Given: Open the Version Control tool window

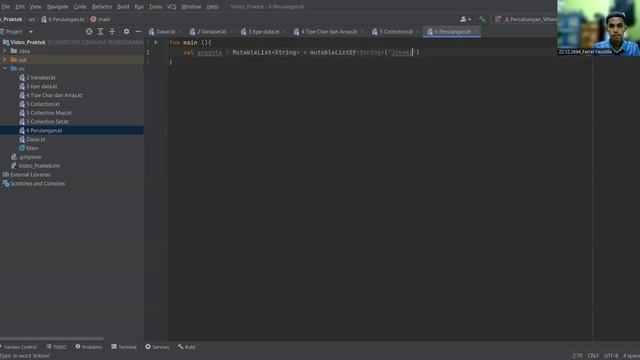Looking at the screenshot, I should pos(19,347).
